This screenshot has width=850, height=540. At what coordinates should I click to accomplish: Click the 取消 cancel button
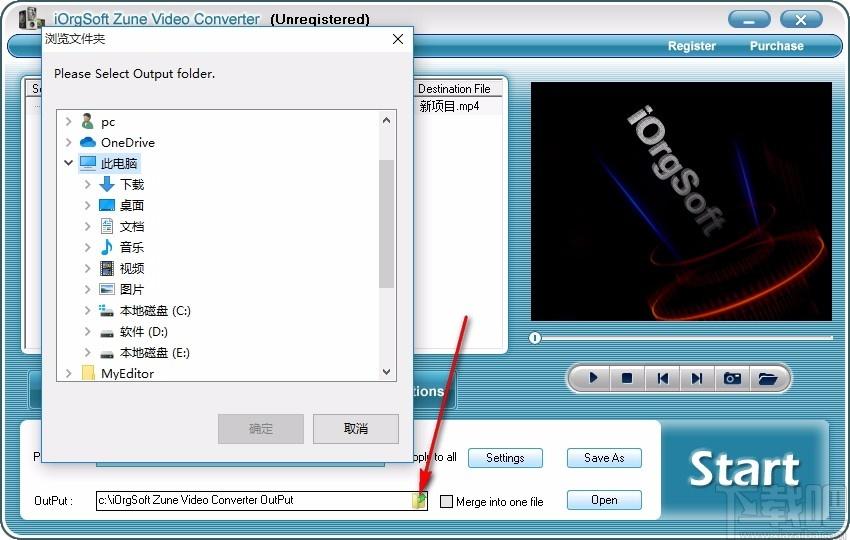tap(356, 429)
